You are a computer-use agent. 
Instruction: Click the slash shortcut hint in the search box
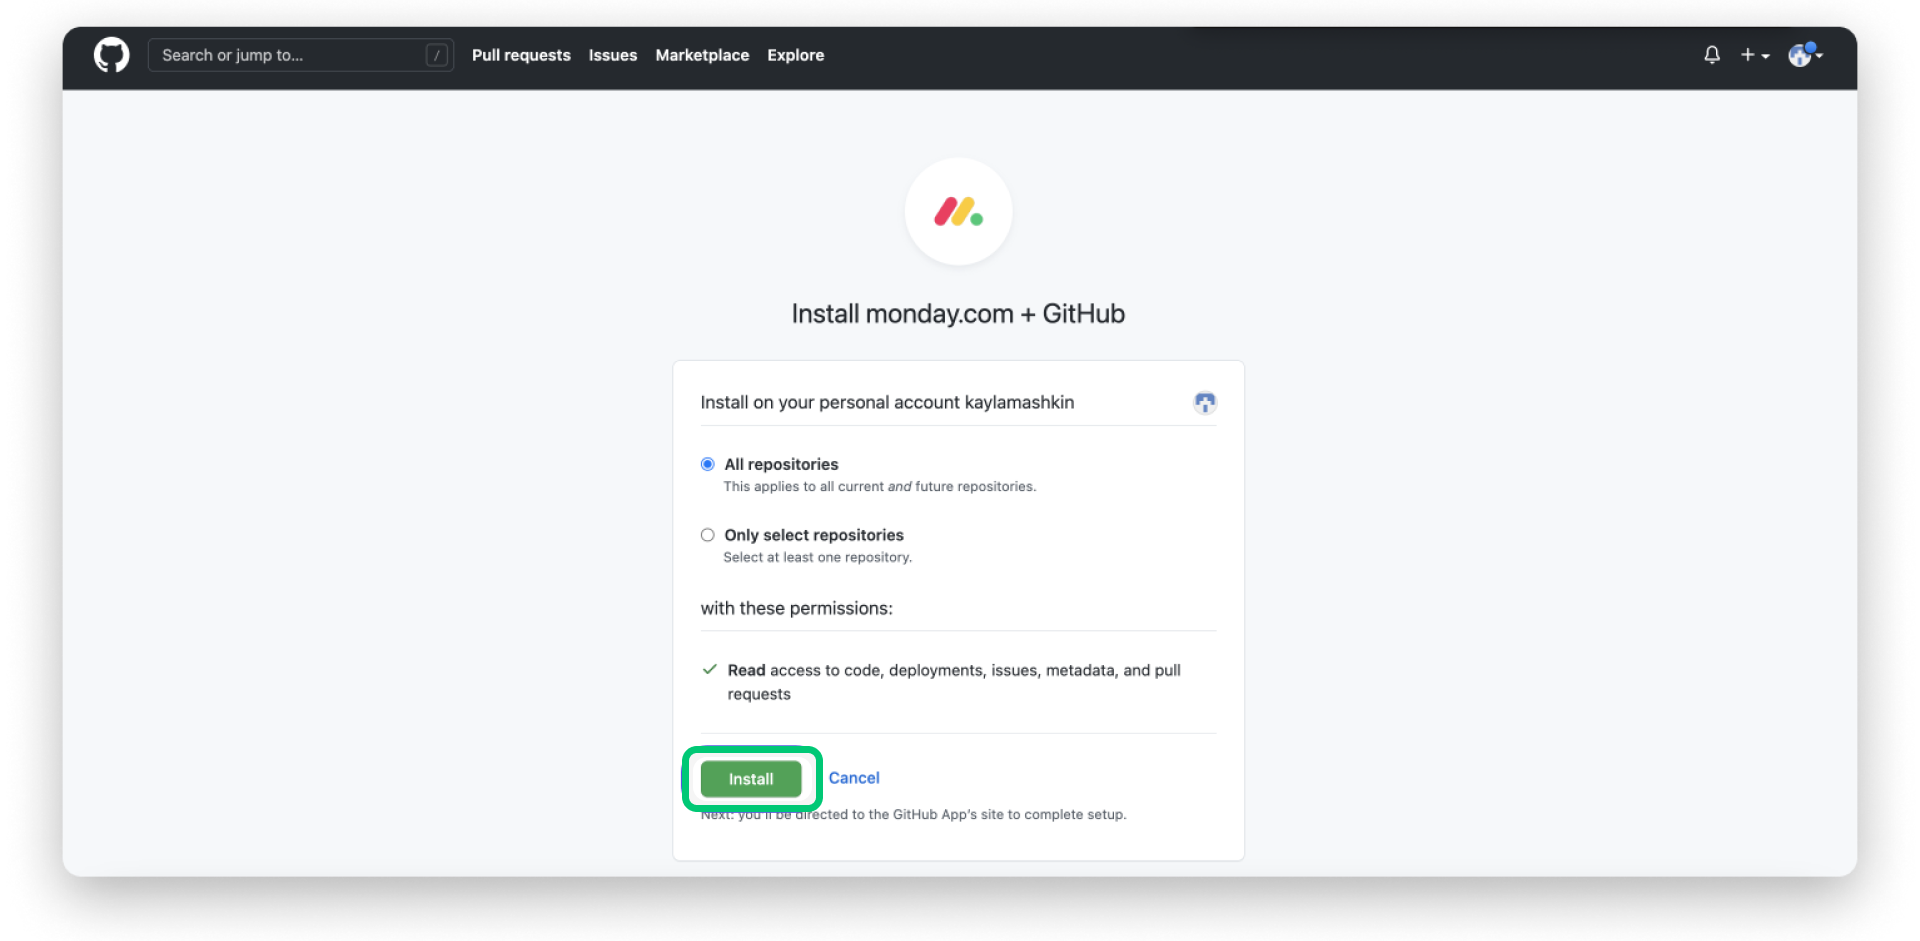tap(436, 55)
